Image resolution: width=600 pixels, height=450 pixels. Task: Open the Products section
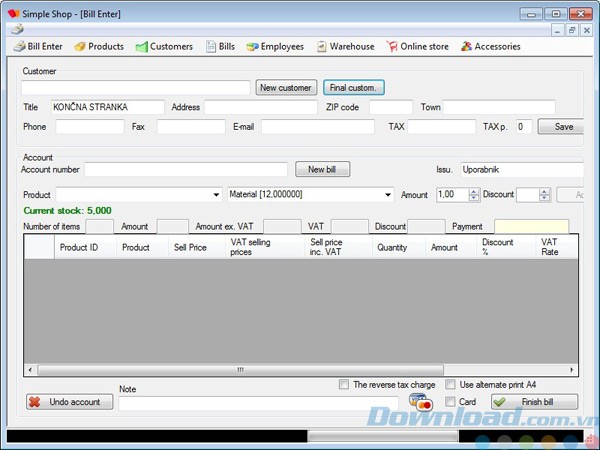[x=99, y=46]
